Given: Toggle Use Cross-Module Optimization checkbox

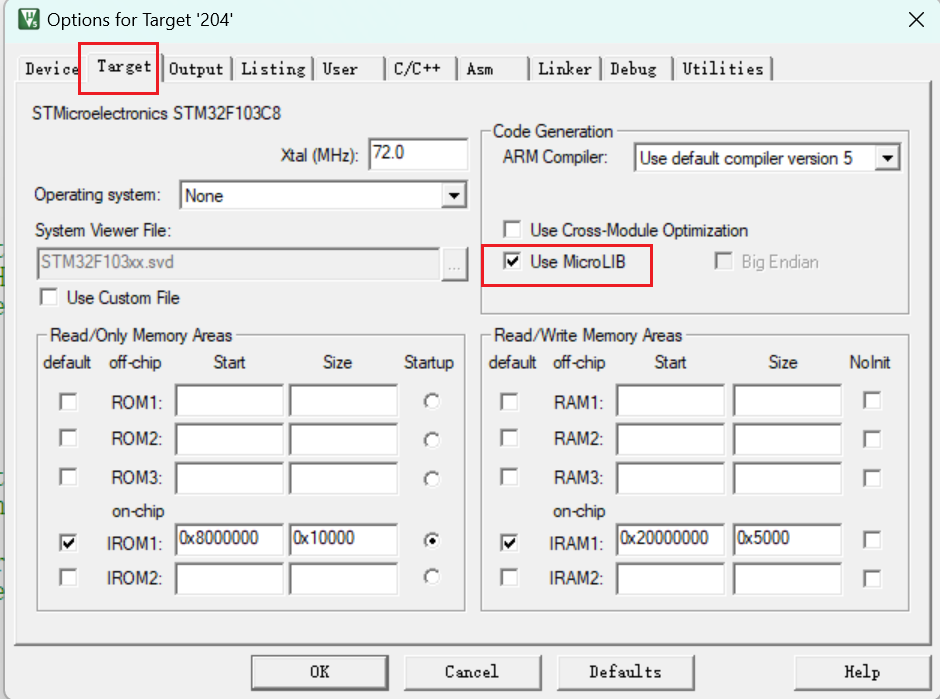Looking at the screenshot, I should [512, 230].
